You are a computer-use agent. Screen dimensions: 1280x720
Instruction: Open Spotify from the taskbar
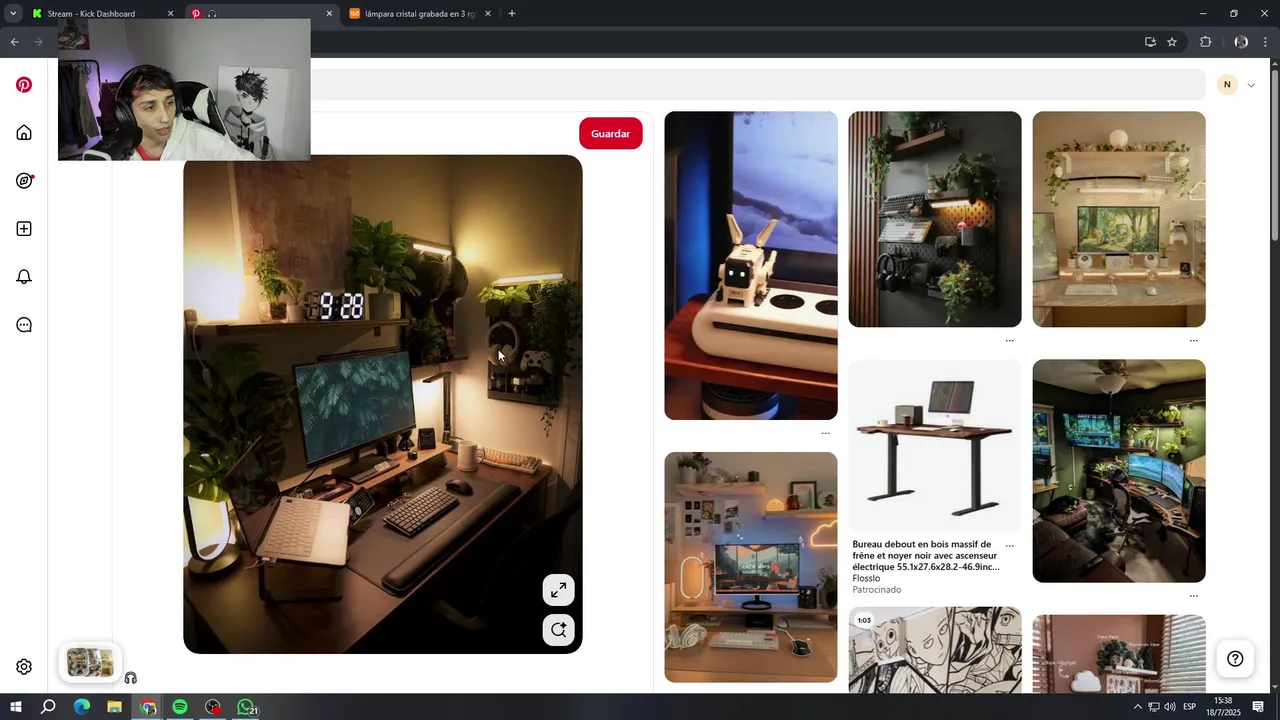180,707
